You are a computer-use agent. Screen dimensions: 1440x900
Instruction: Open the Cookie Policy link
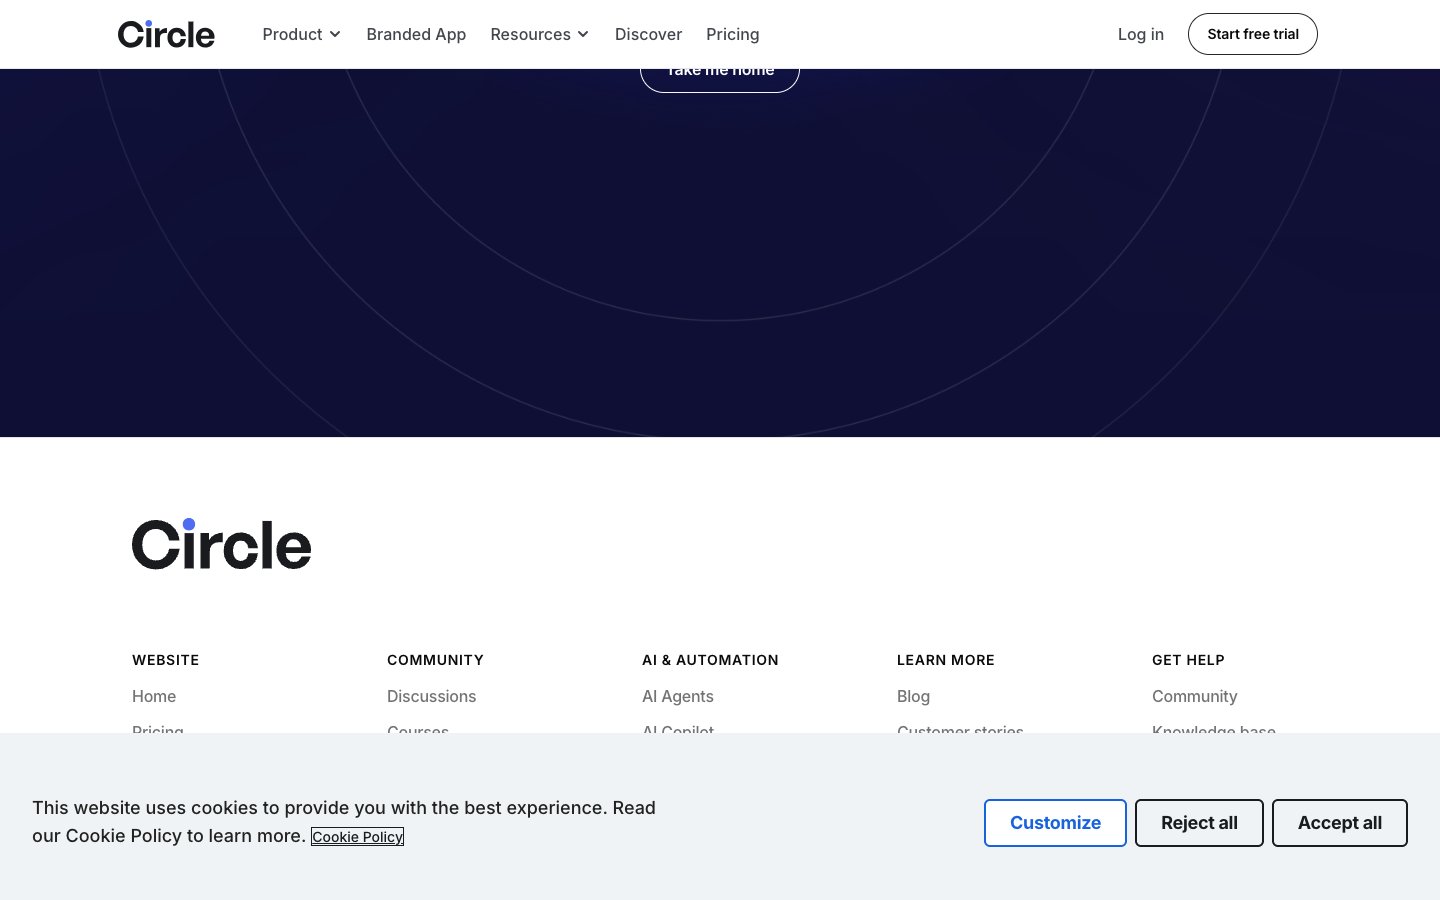point(357,837)
